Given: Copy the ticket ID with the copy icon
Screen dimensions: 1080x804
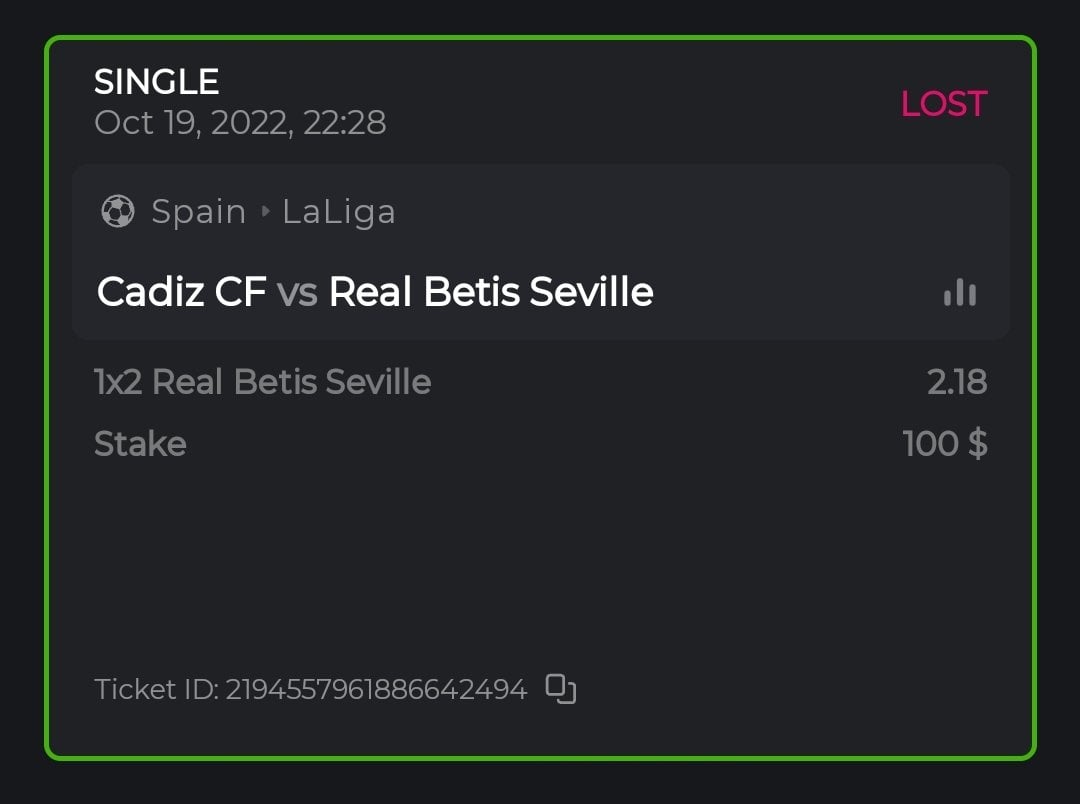Looking at the screenshot, I should (x=561, y=689).
